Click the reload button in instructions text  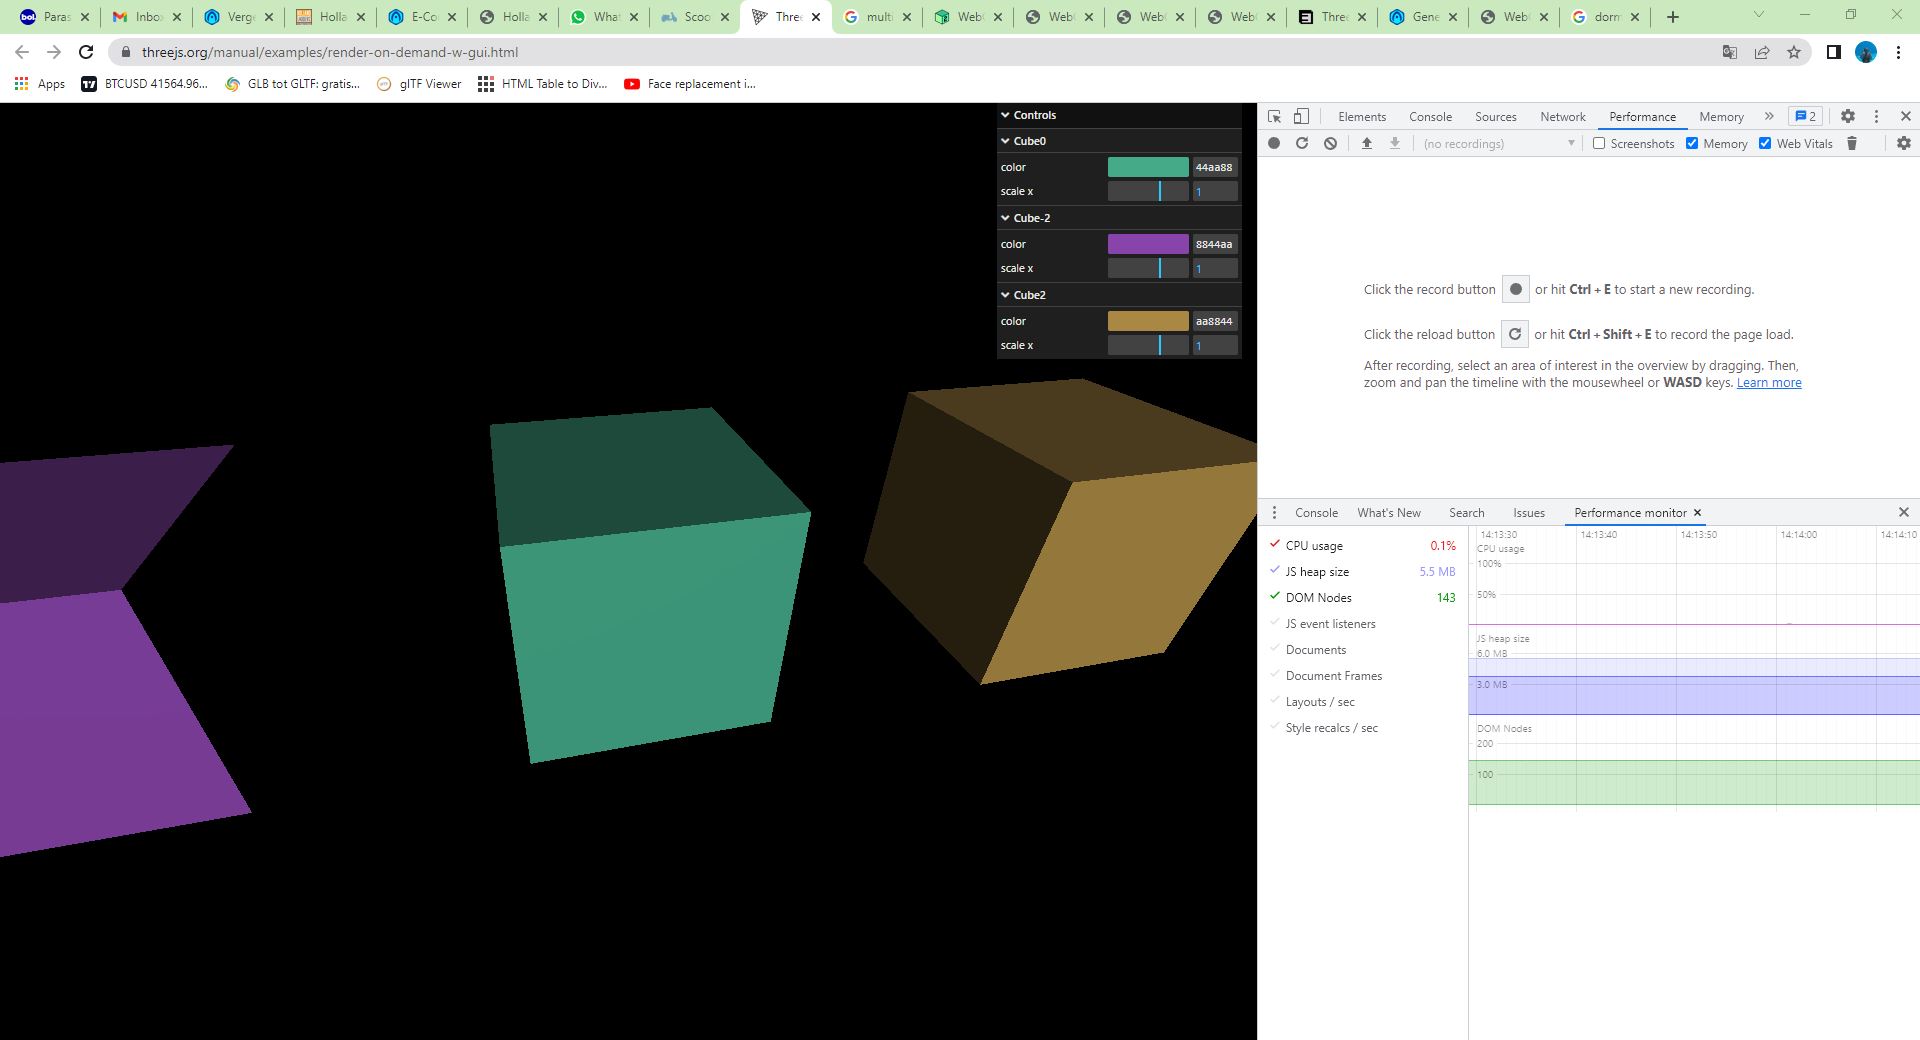coord(1515,334)
